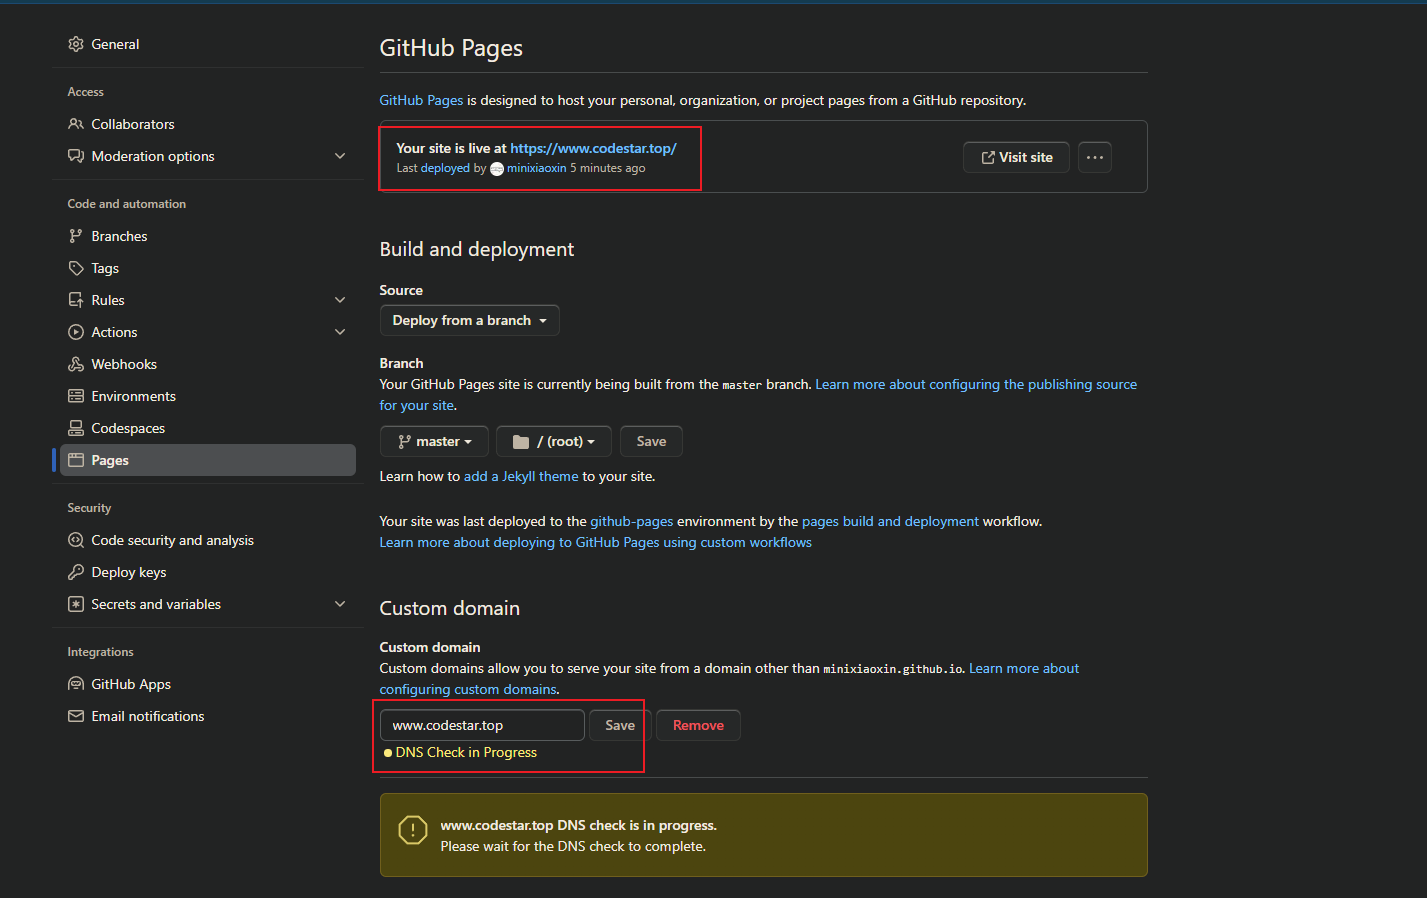The width and height of the screenshot is (1427, 898).
Task: Open Codespaces settings
Action: (208, 428)
